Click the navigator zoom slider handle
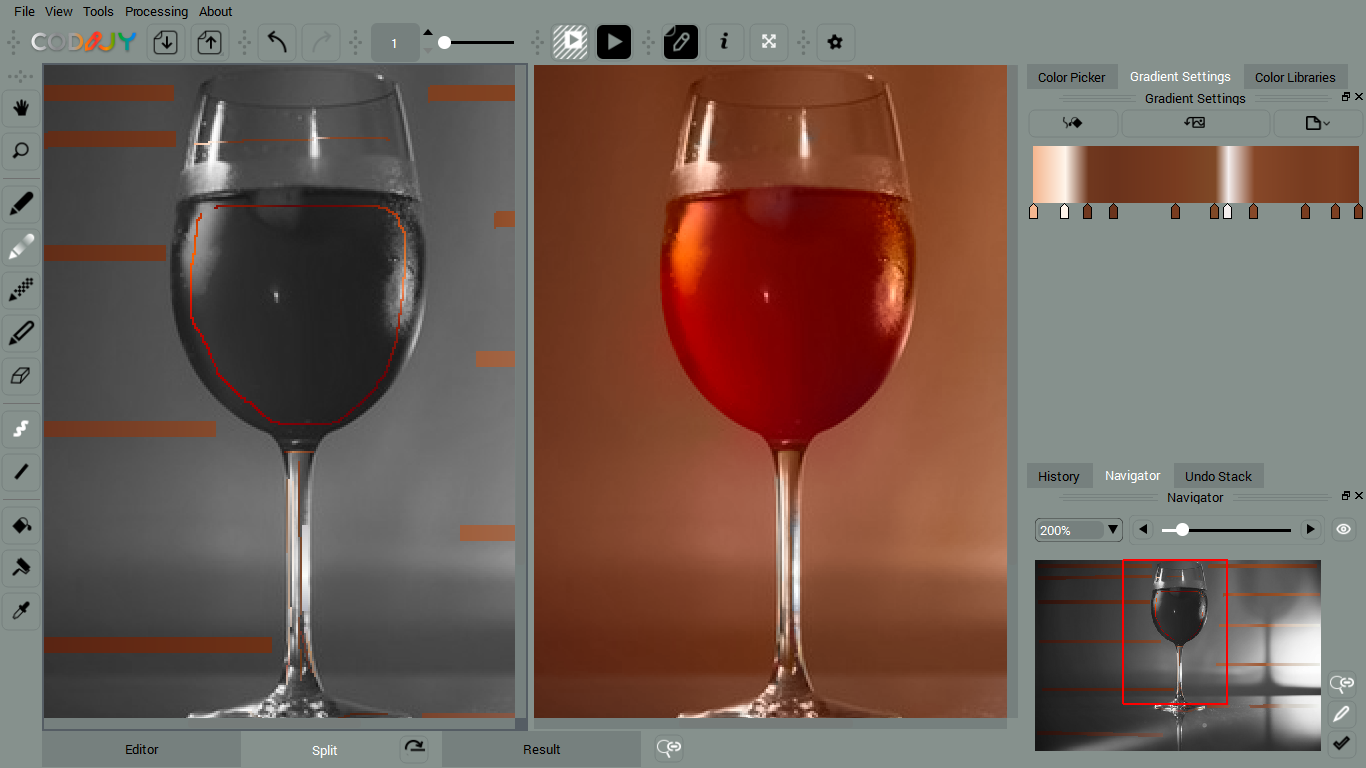Screen dimensions: 1366x768 click(x=1182, y=529)
